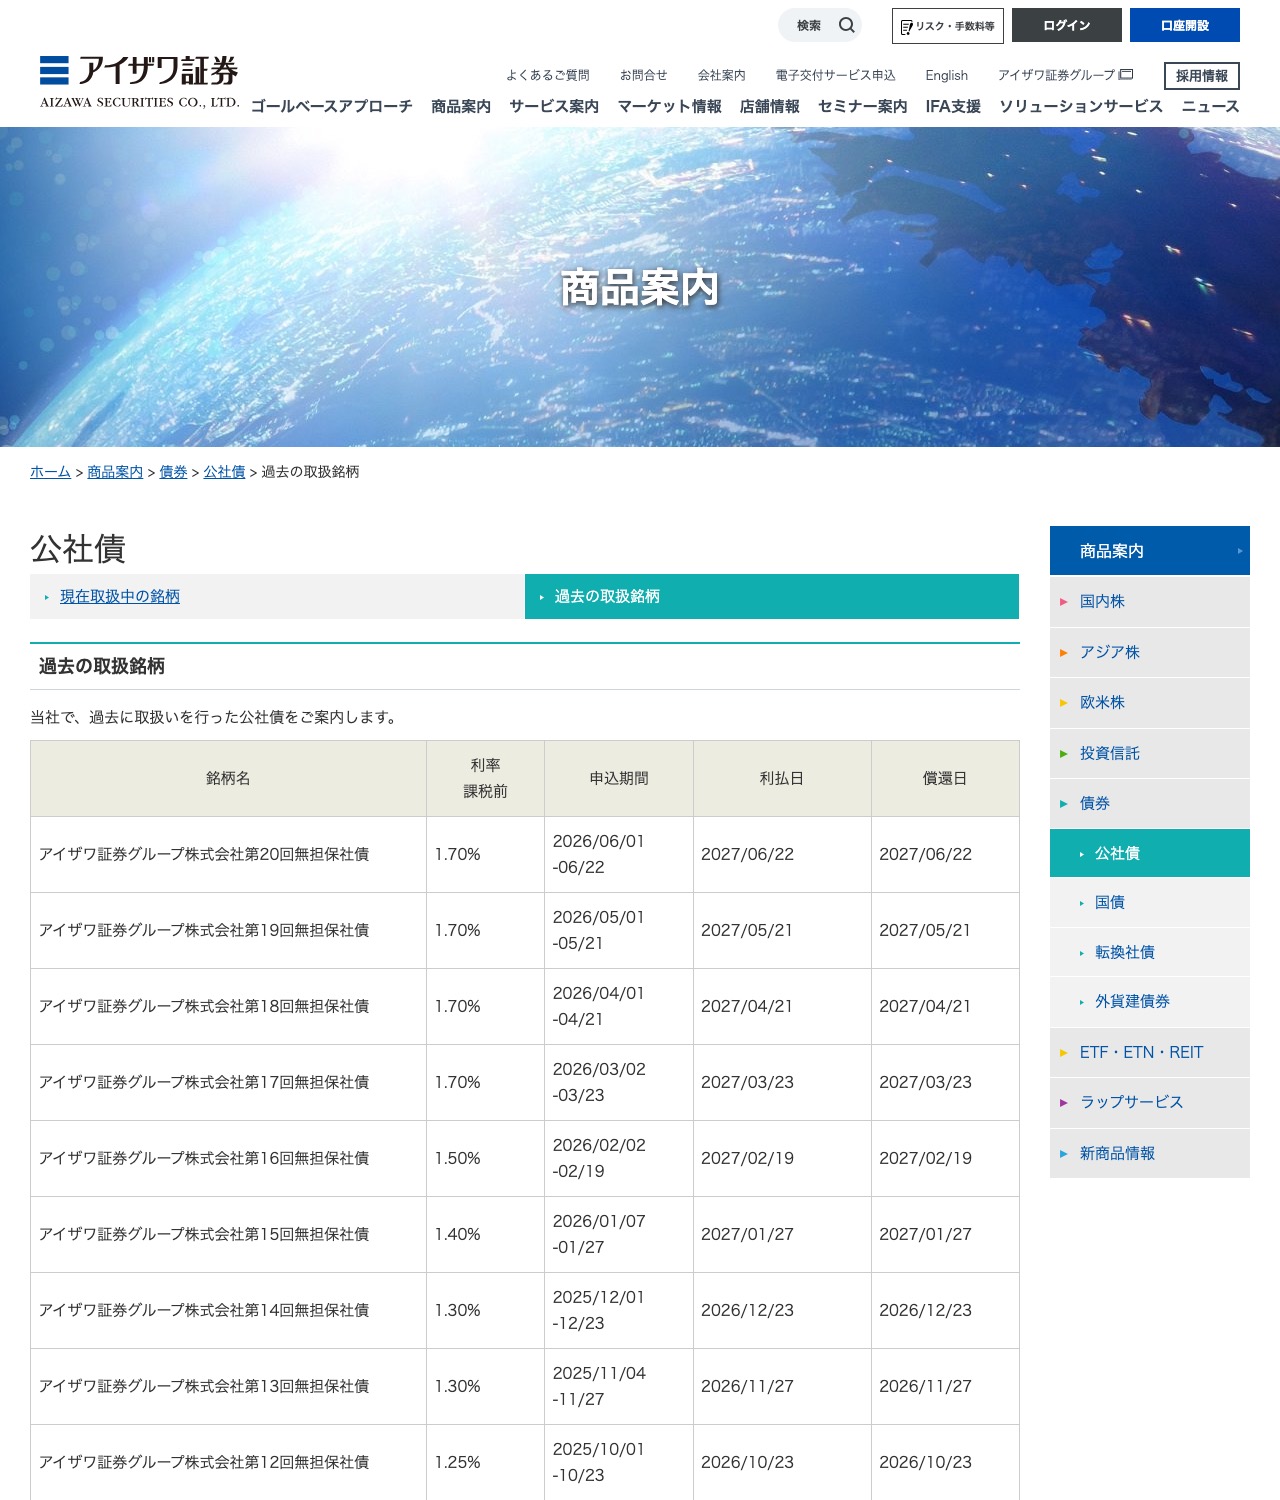Open サービス案内 menu
Image resolution: width=1280 pixels, height=1500 pixels.
pyautogui.click(x=554, y=106)
